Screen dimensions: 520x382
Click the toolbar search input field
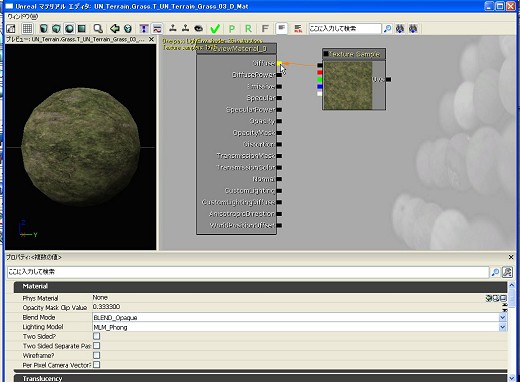coord(345,29)
